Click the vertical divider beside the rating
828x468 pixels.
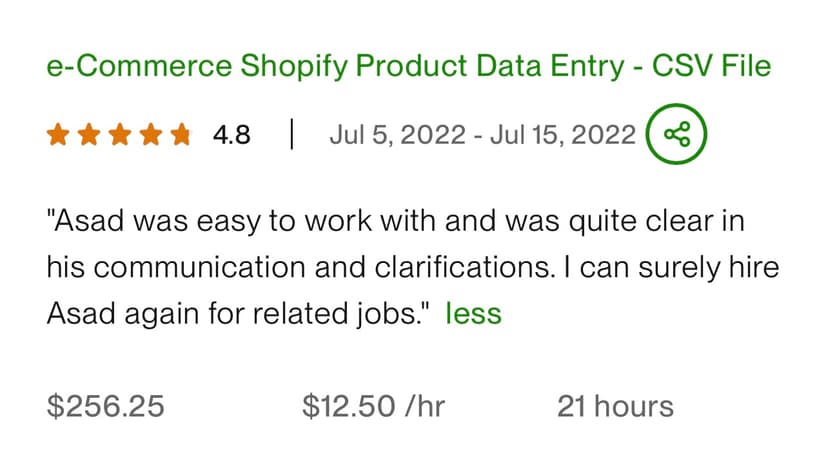(291, 134)
